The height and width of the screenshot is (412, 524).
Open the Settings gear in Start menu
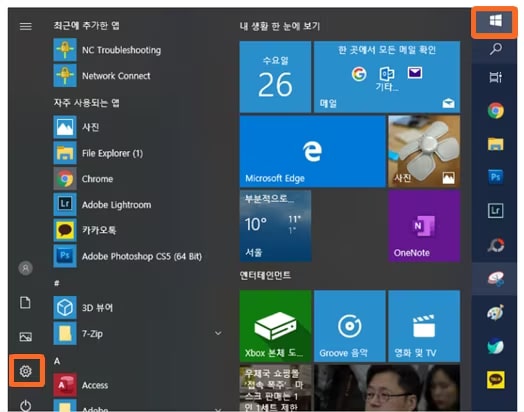point(26,371)
